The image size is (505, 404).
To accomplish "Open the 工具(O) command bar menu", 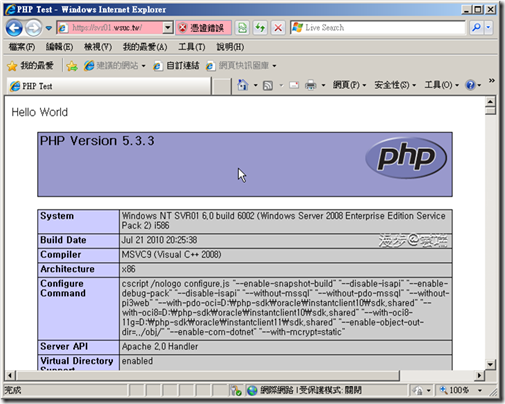I will (x=442, y=85).
